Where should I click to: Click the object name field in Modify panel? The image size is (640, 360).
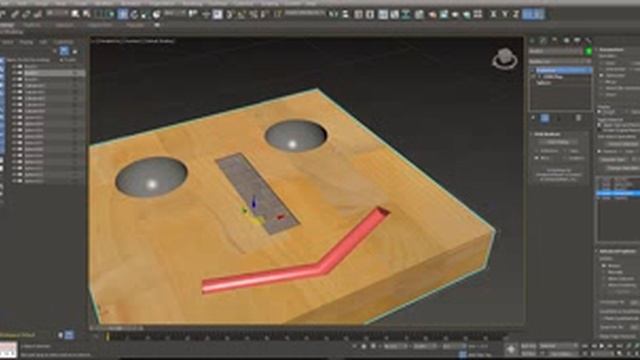point(556,51)
